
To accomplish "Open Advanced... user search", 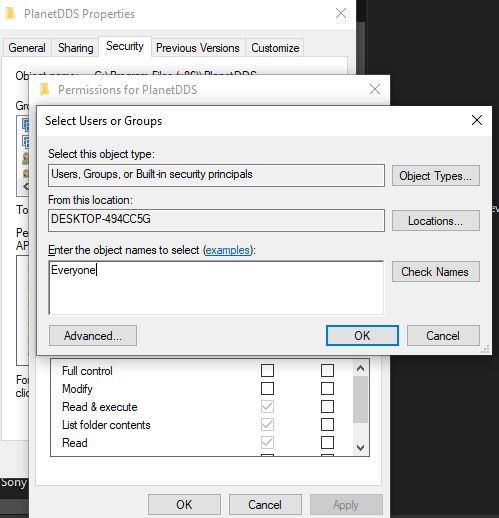I will (x=93, y=336).
